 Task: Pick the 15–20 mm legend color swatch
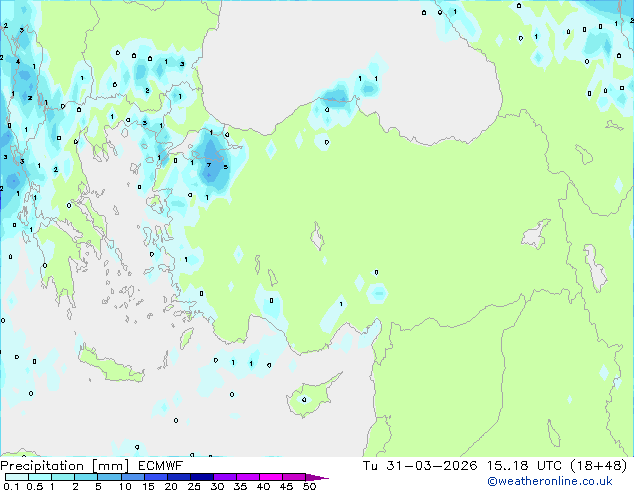pyautogui.click(x=155, y=477)
